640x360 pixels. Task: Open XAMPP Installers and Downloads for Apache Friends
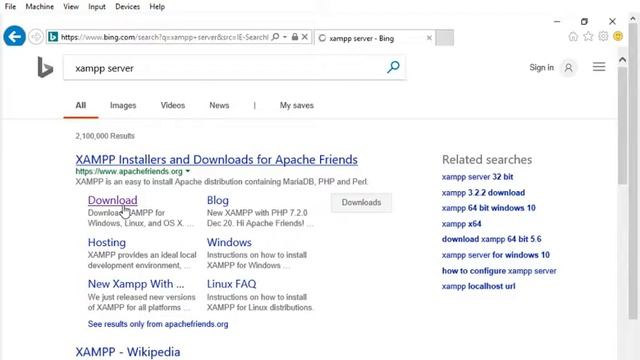pyautogui.click(x=216, y=160)
